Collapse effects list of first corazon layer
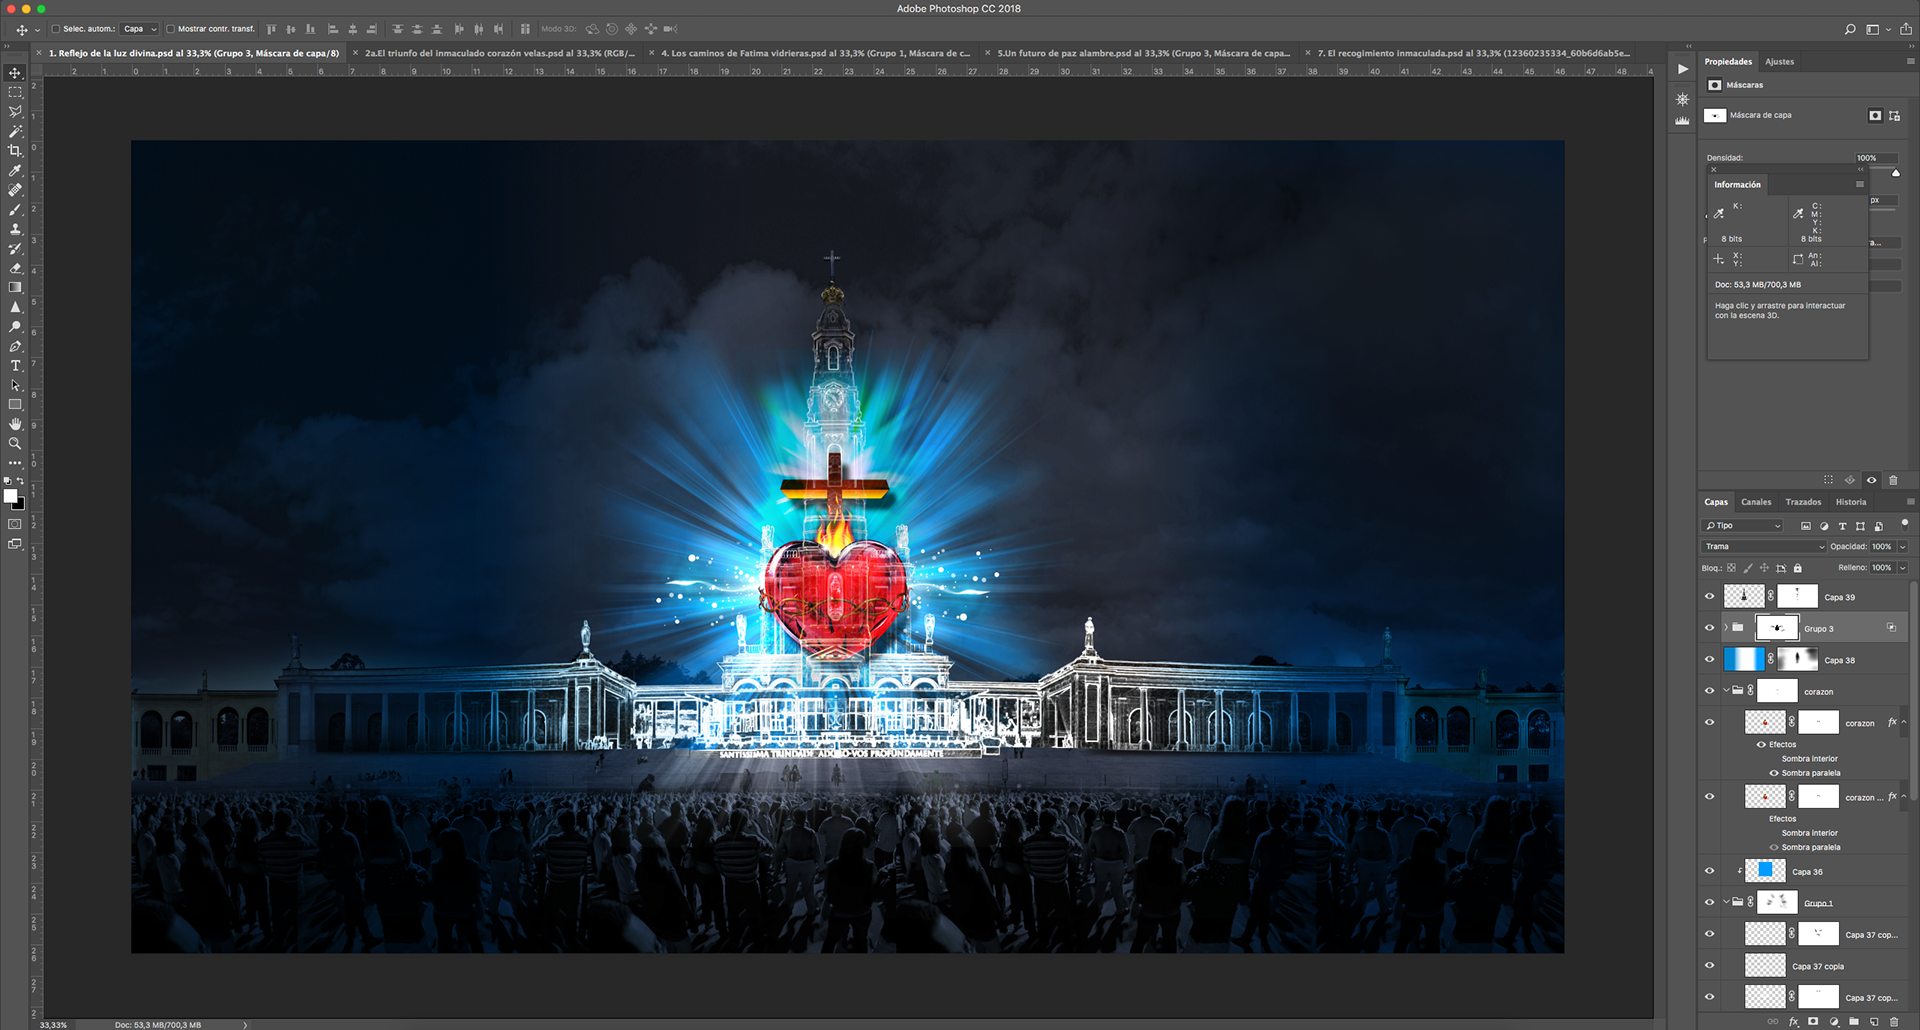 coord(1904,722)
